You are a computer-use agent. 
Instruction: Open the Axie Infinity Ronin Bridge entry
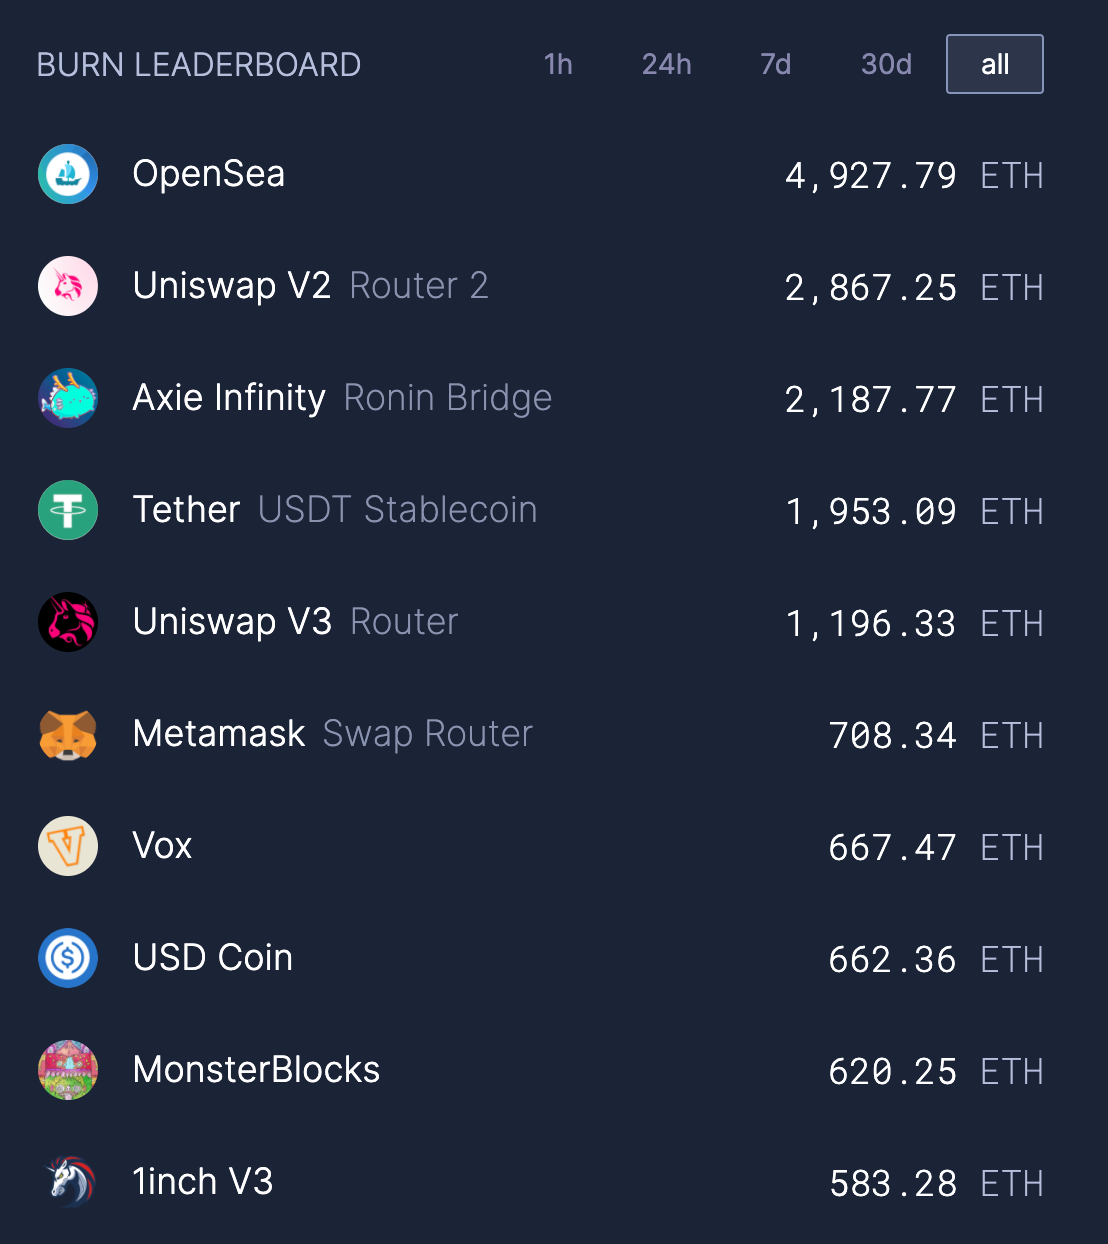(342, 398)
